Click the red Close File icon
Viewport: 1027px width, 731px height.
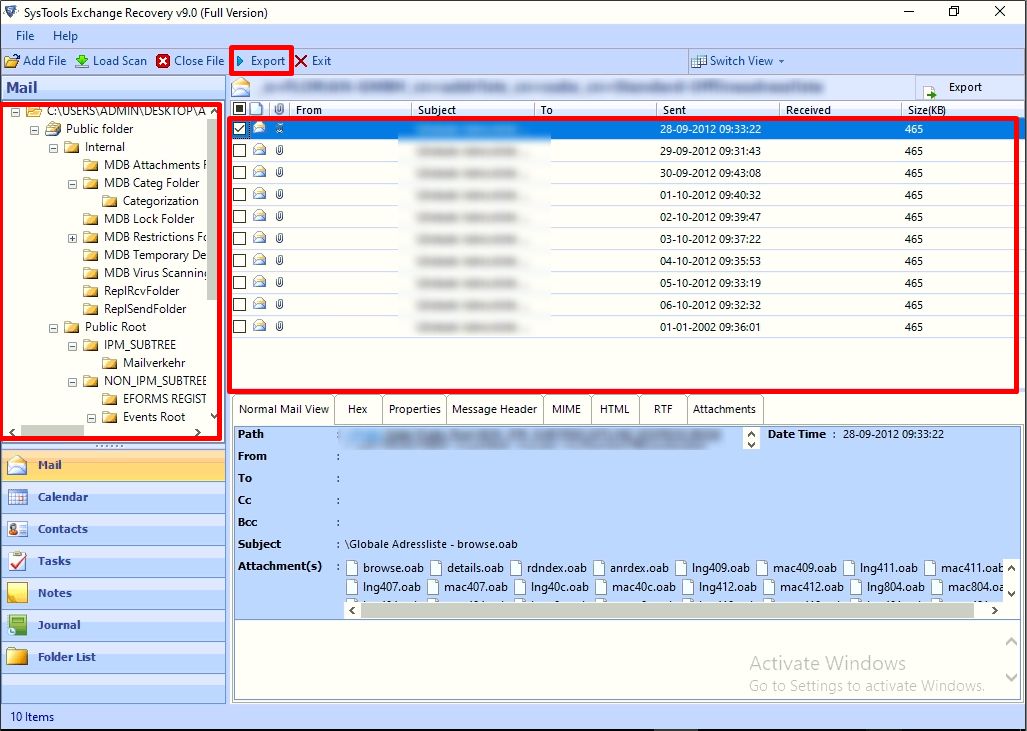(x=163, y=61)
